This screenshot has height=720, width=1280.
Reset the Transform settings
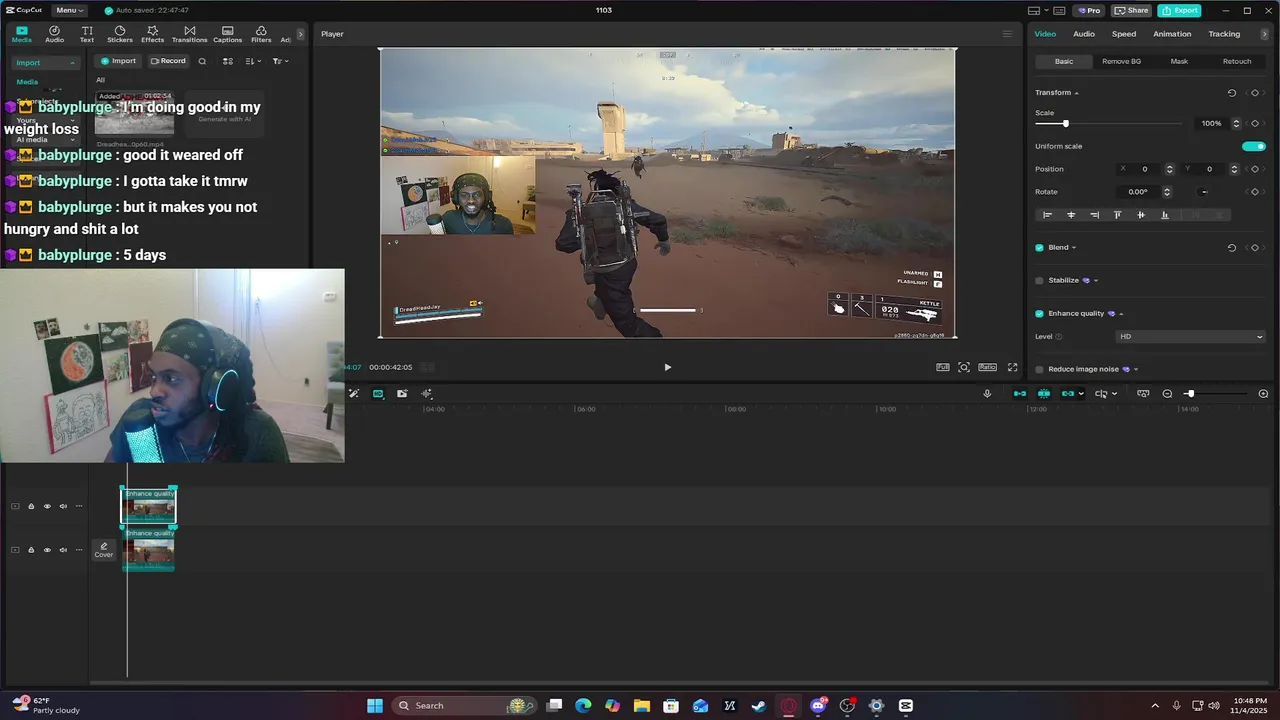coord(1231,93)
